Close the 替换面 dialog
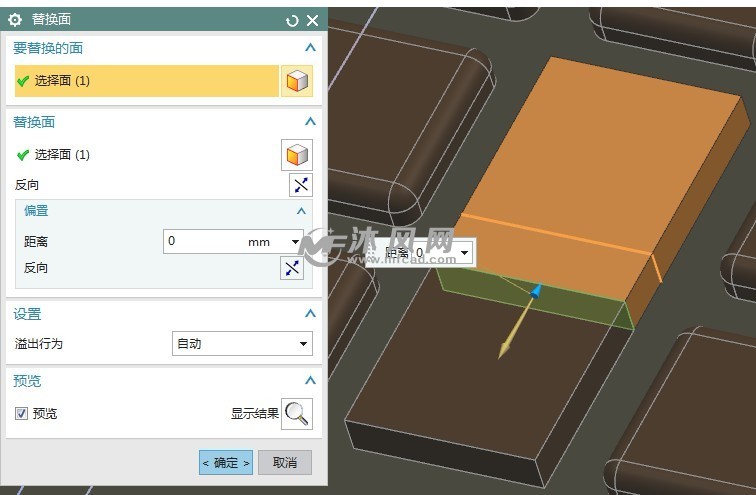756x495 pixels. click(x=312, y=20)
